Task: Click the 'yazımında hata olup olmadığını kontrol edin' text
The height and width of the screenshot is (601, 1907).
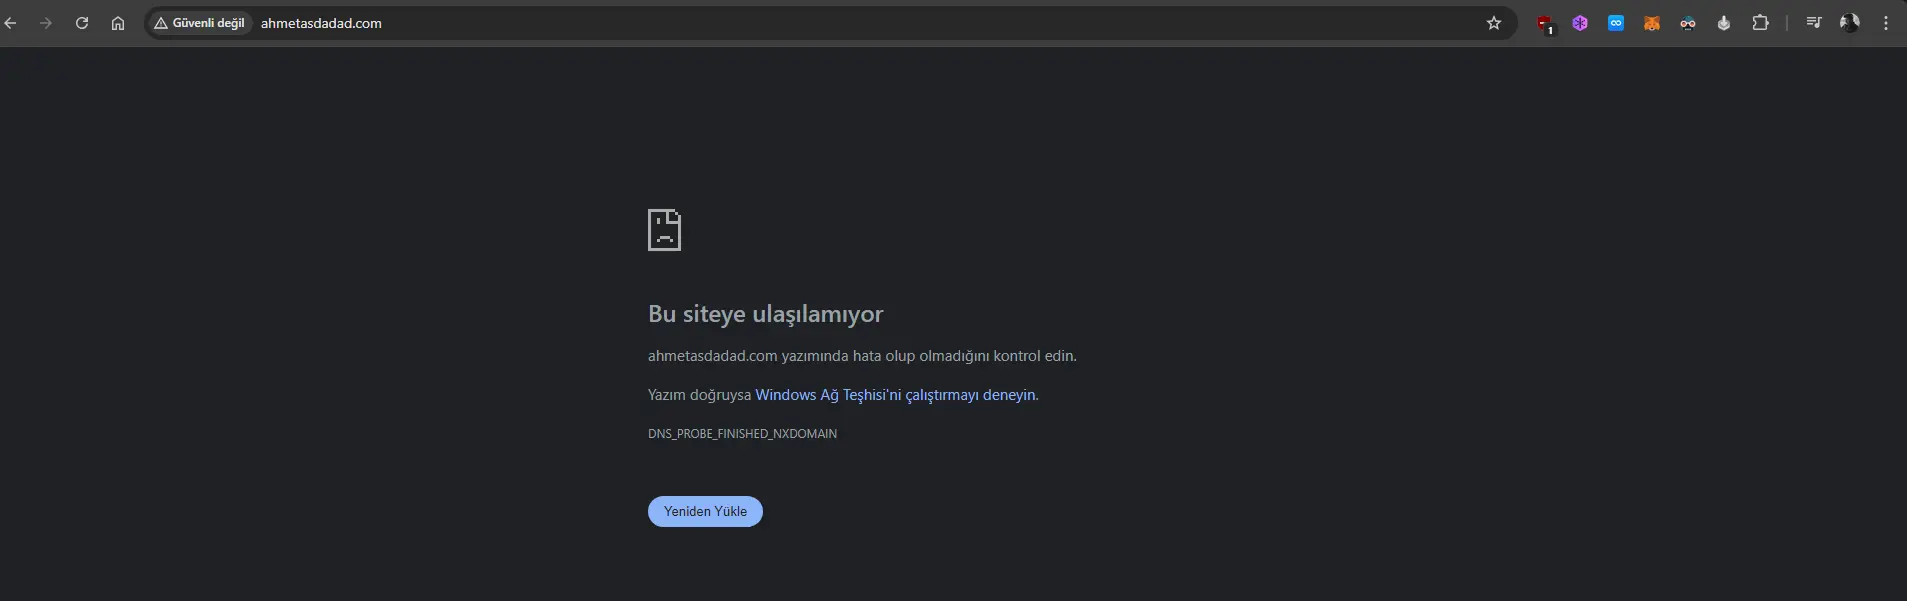Action: pos(929,356)
